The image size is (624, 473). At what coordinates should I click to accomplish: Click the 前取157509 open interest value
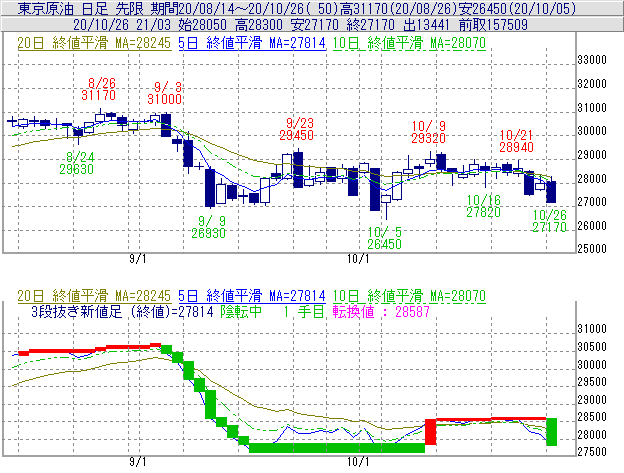pos(493,25)
